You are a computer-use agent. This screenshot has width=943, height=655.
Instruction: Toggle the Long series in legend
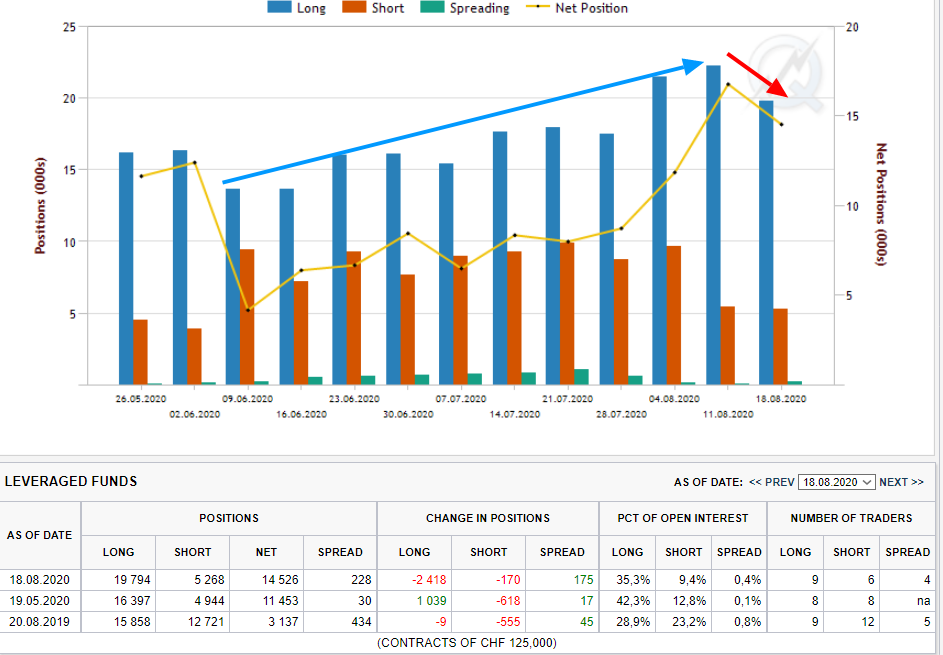click(296, 8)
